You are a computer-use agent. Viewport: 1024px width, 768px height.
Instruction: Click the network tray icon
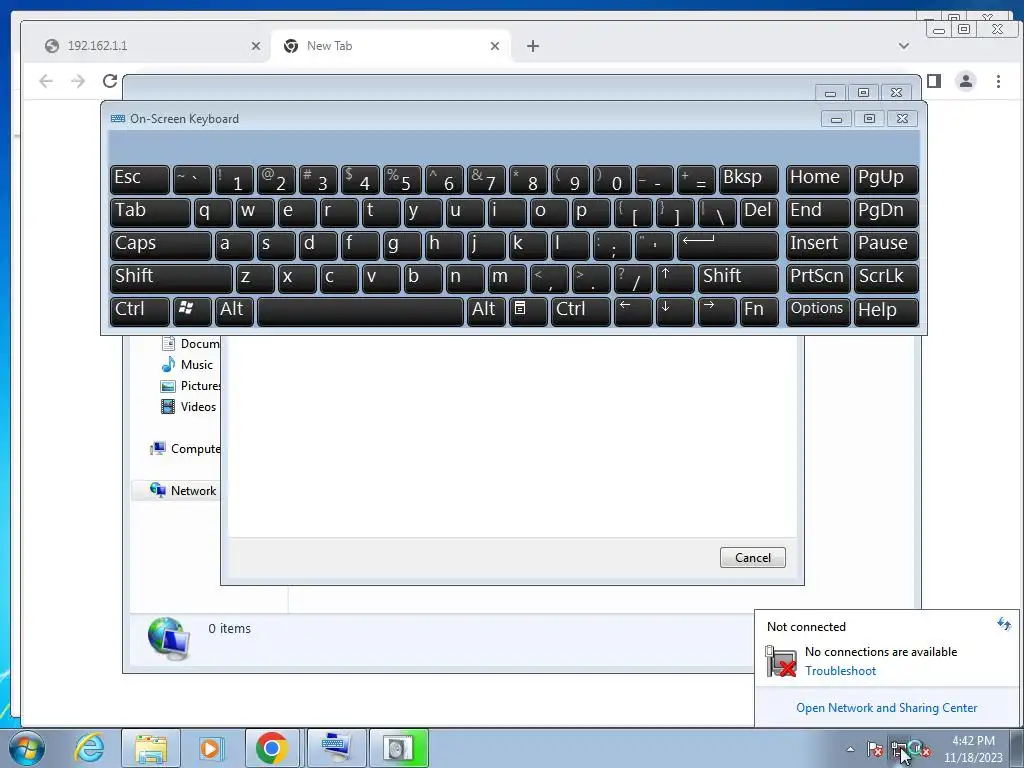899,749
